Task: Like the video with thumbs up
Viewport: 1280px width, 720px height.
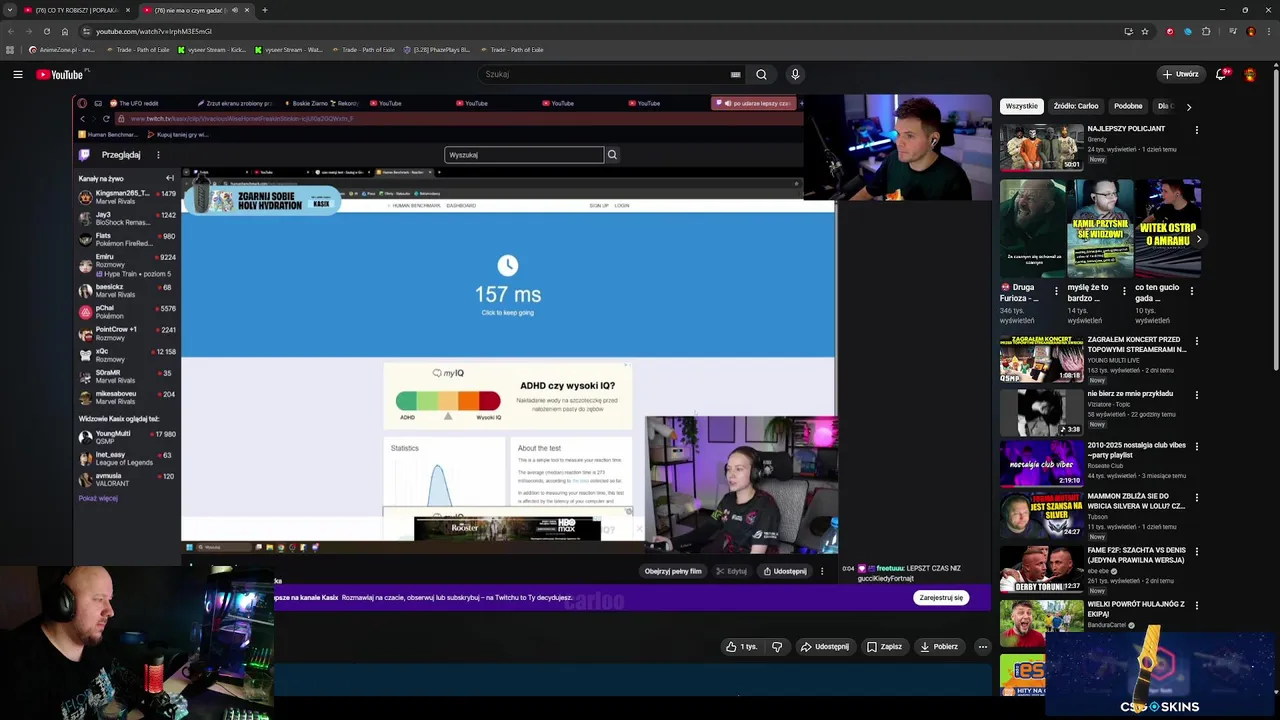Action: pos(742,647)
